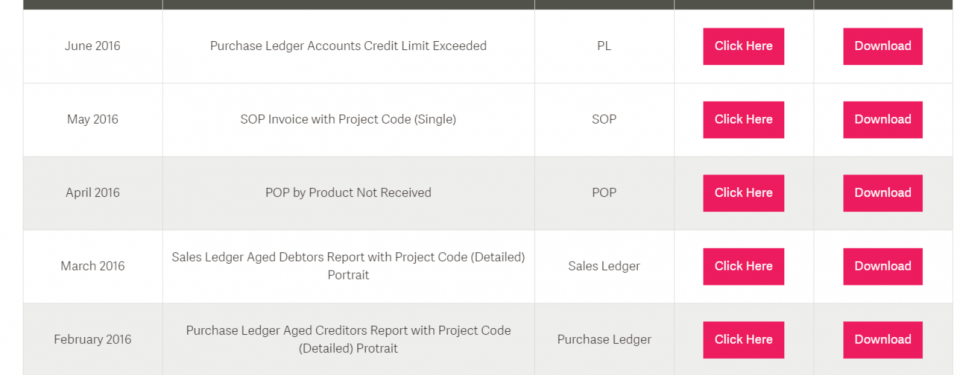Screen dimensions: 960x375
Task: Select the Sales Ledger category cell
Action: [604, 267]
